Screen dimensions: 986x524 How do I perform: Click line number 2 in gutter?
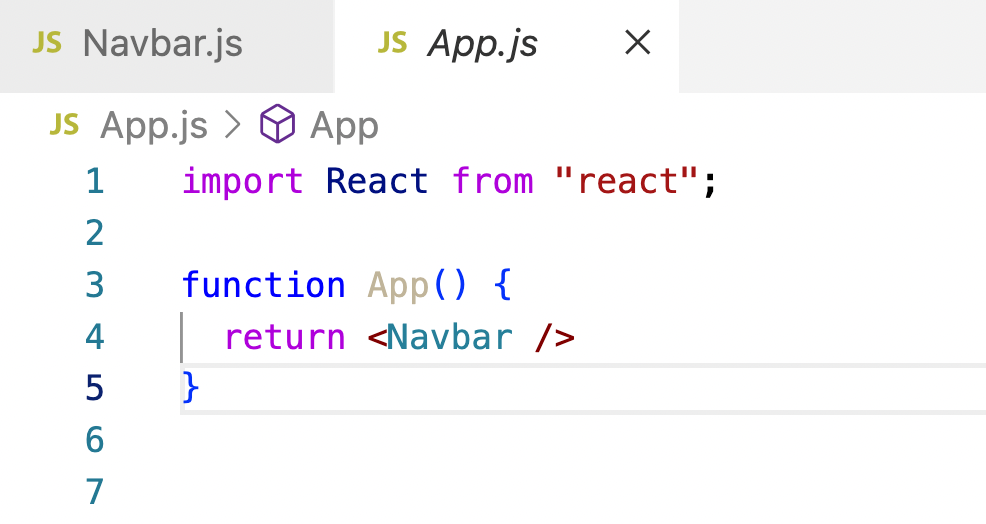tap(94, 233)
